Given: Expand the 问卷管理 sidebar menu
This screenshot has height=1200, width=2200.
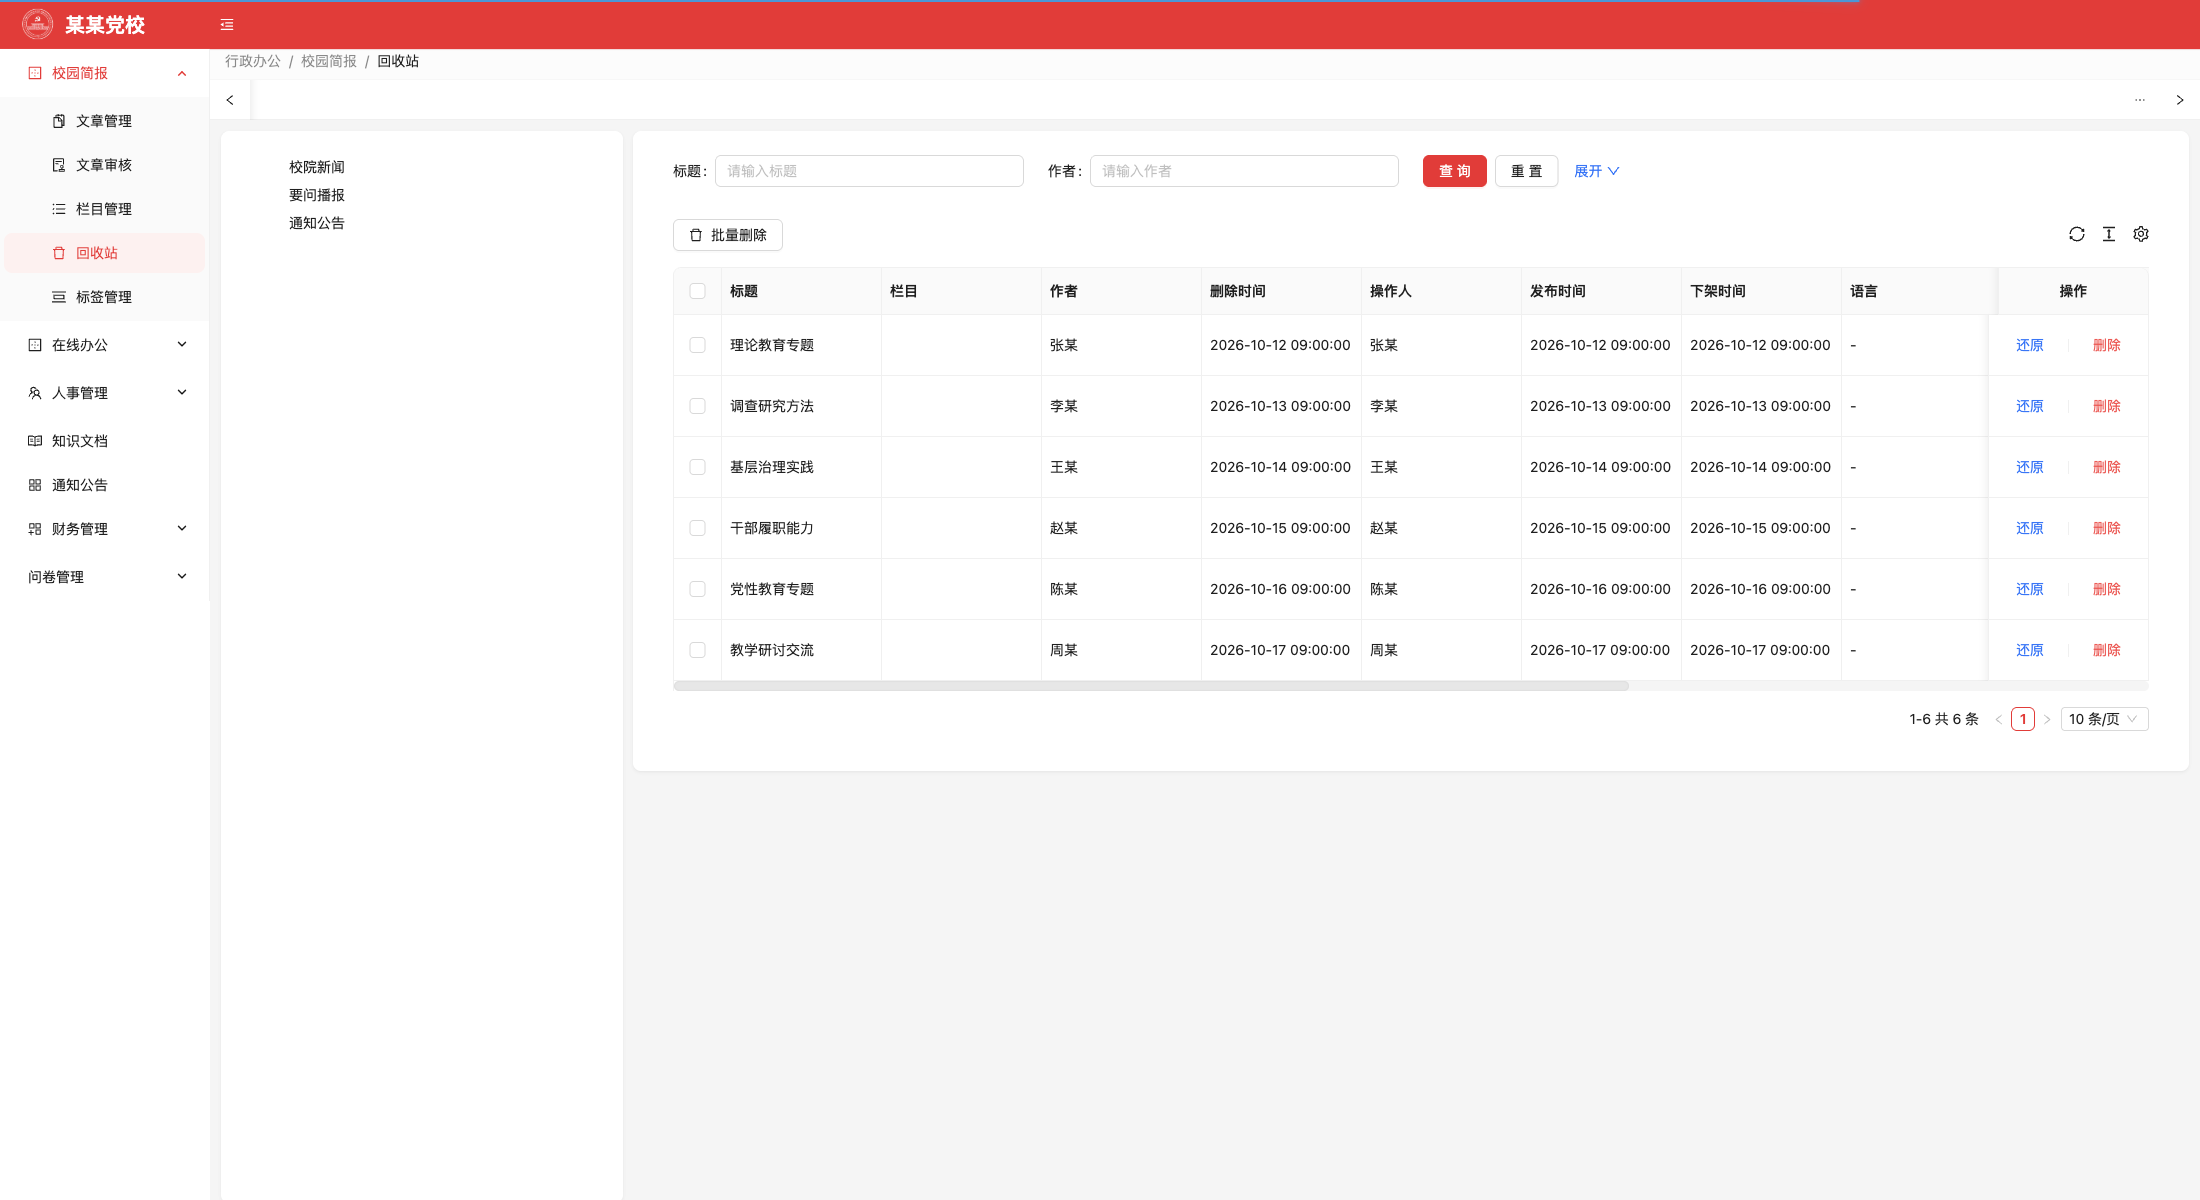Looking at the screenshot, I should [105, 577].
